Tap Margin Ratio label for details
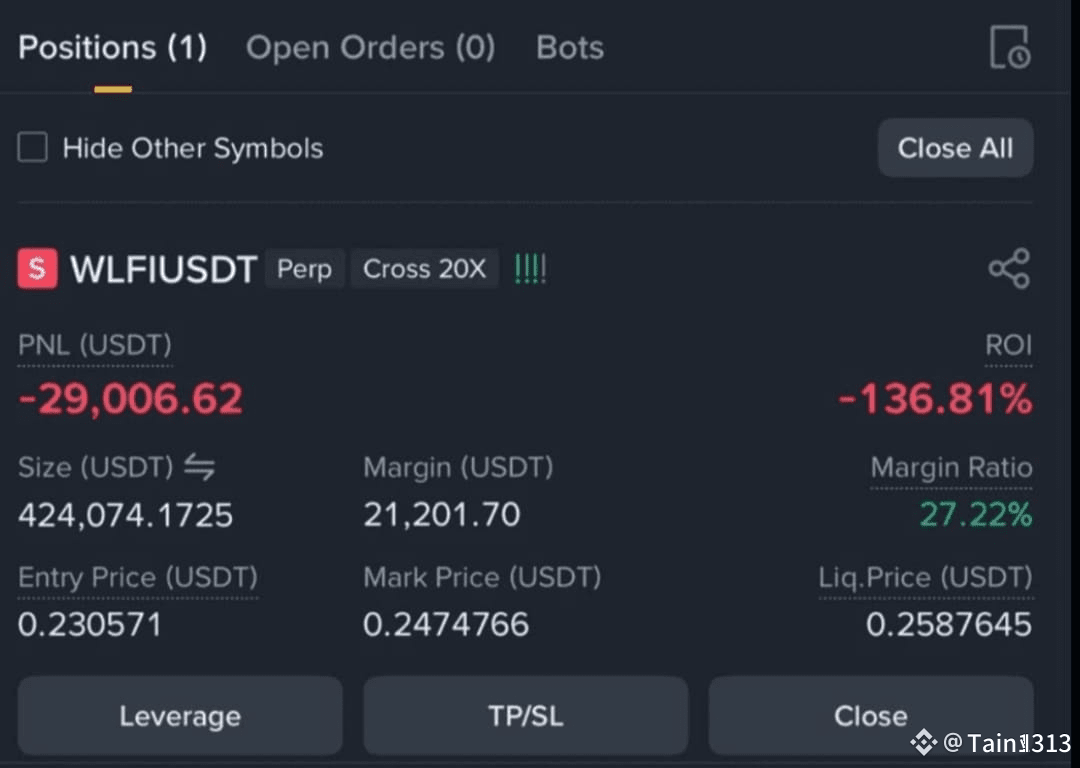 coord(951,468)
